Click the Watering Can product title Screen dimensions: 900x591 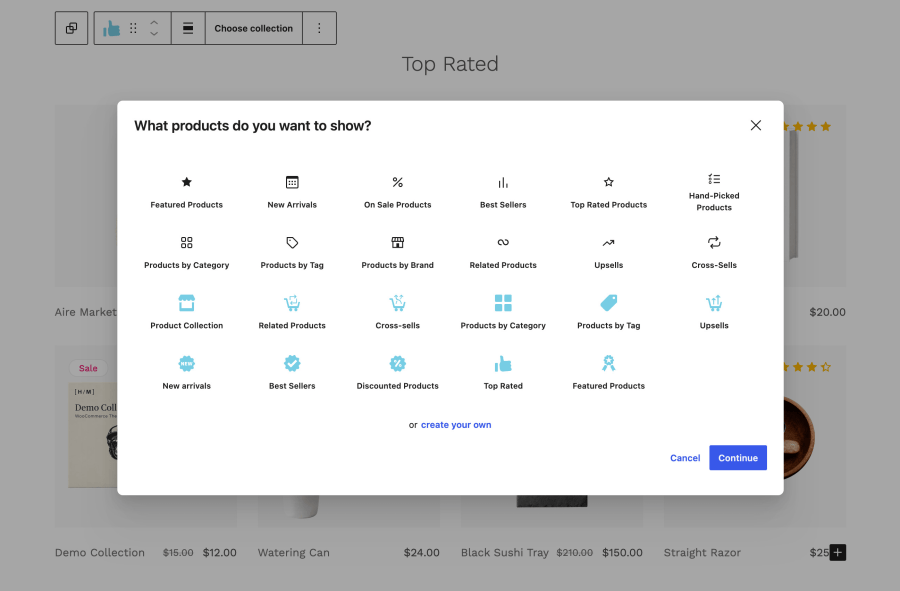294,553
